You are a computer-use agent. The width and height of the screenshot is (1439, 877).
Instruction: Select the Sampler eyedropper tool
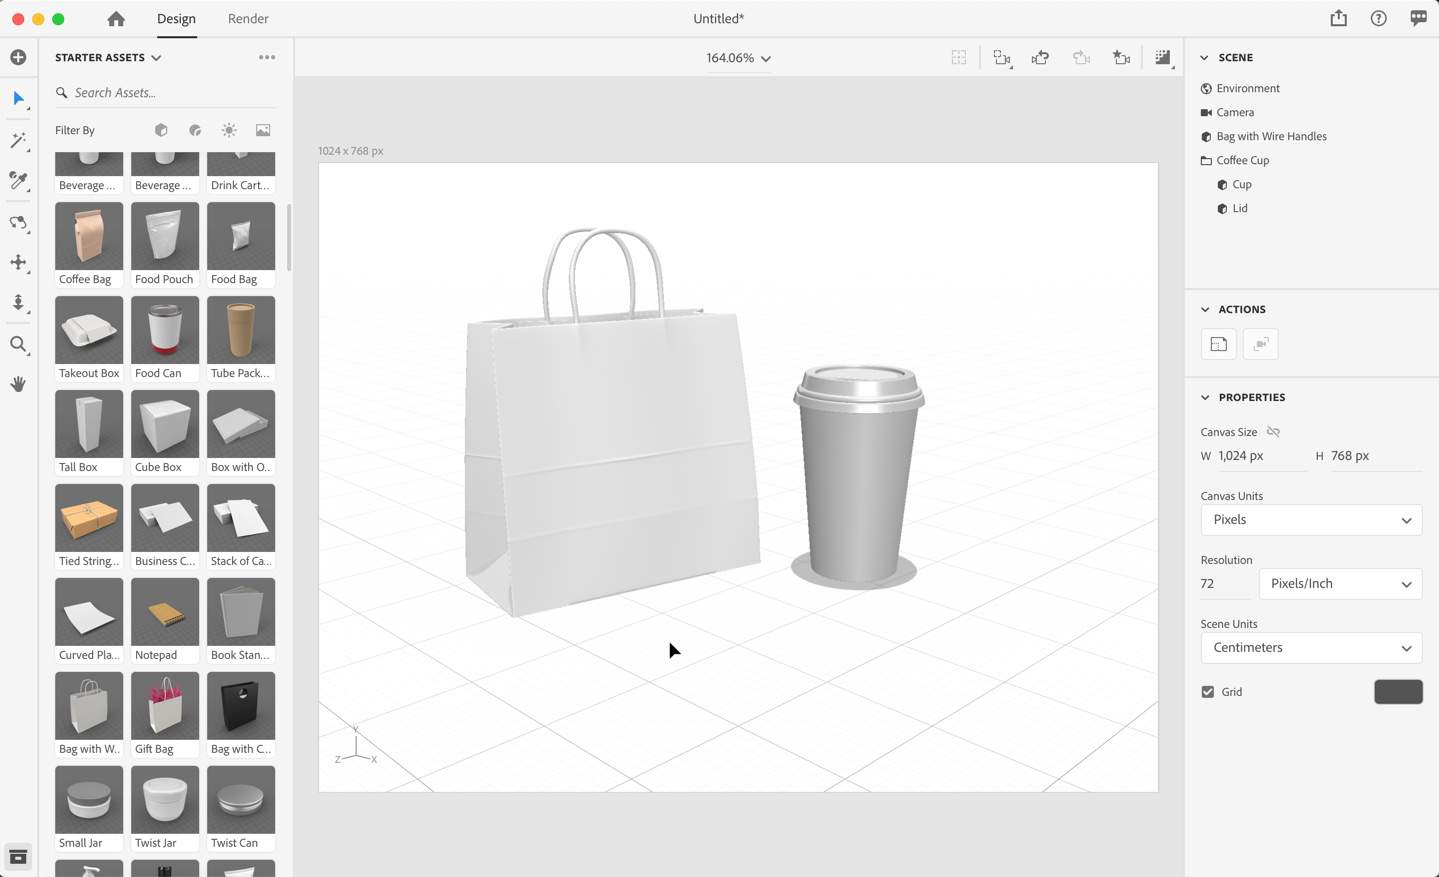coord(18,181)
